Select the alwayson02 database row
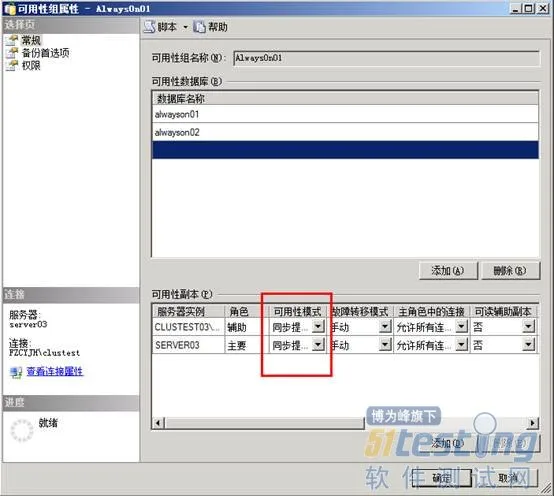This screenshot has height=496, width=554. [x=345, y=132]
